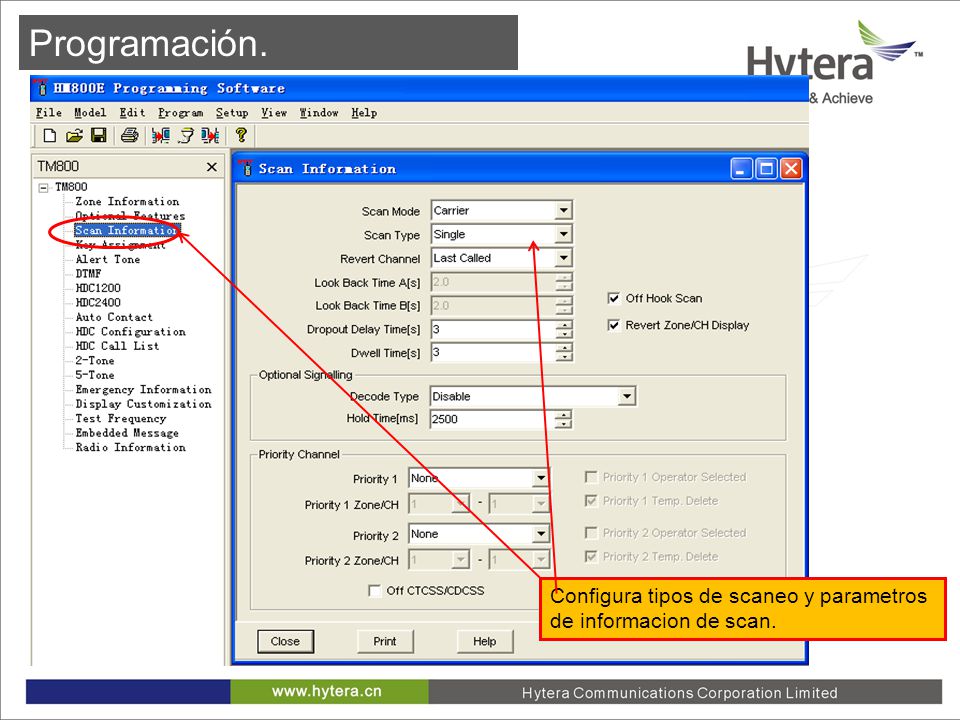The height and width of the screenshot is (720, 960).
Task: Select Radio Information in the tree
Action: point(130,448)
